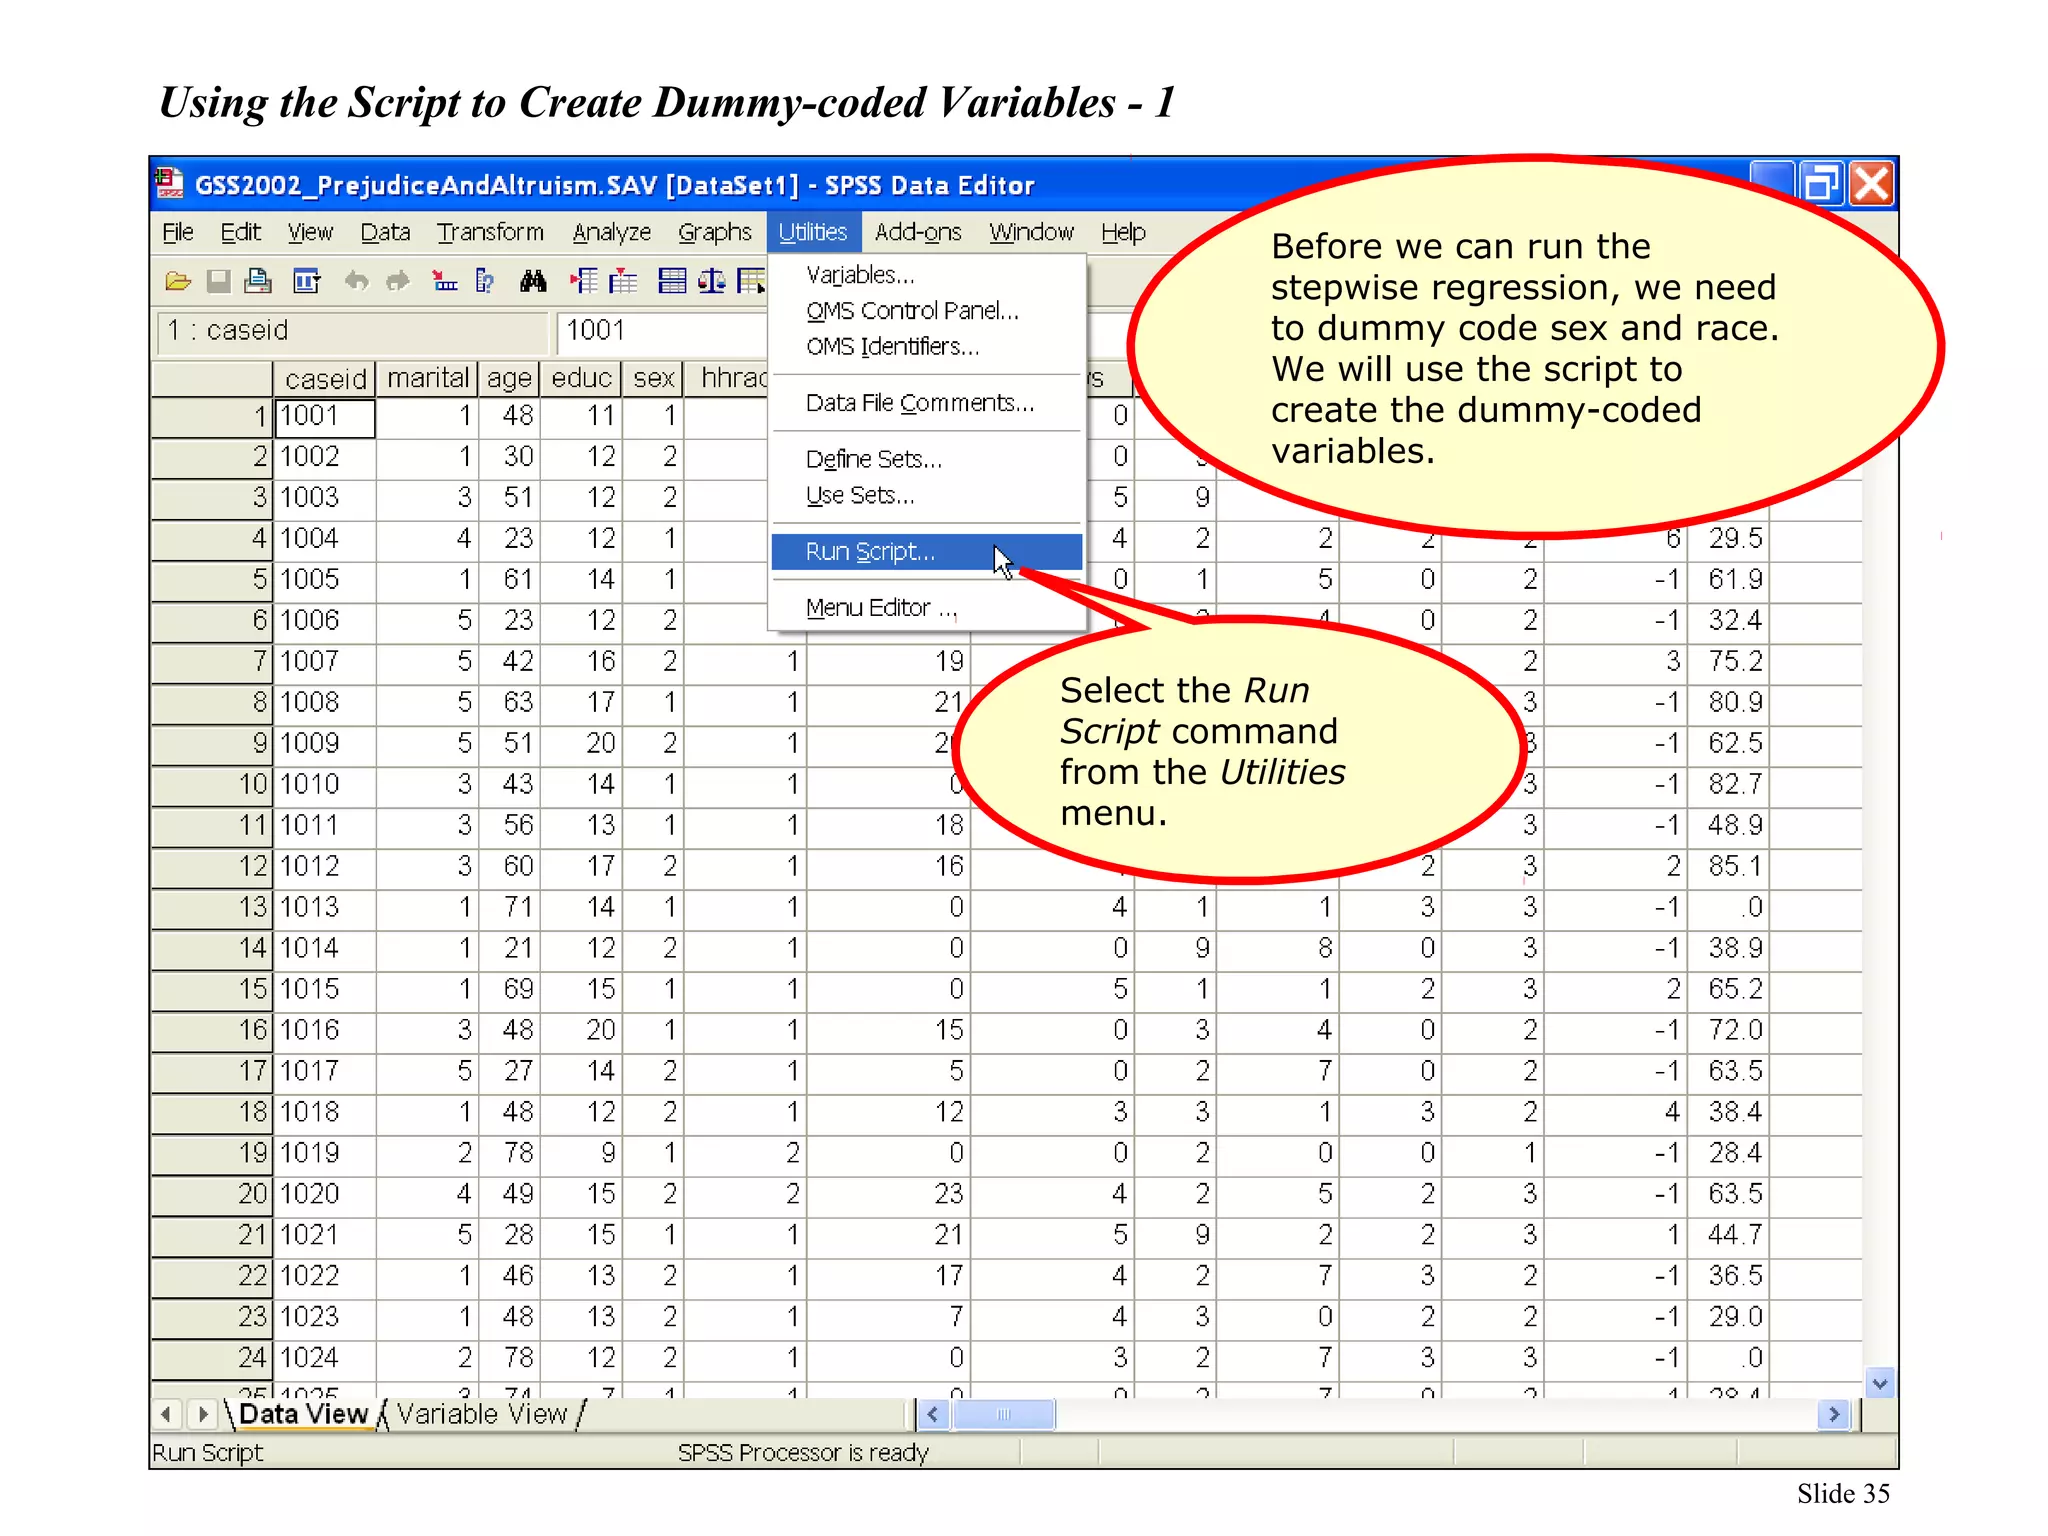Click the Split File icon

[672, 282]
